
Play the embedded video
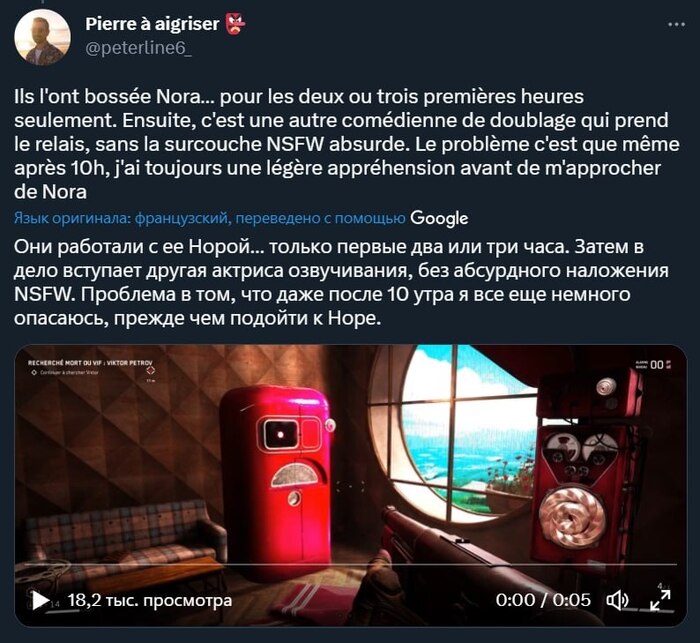(x=39, y=600)
